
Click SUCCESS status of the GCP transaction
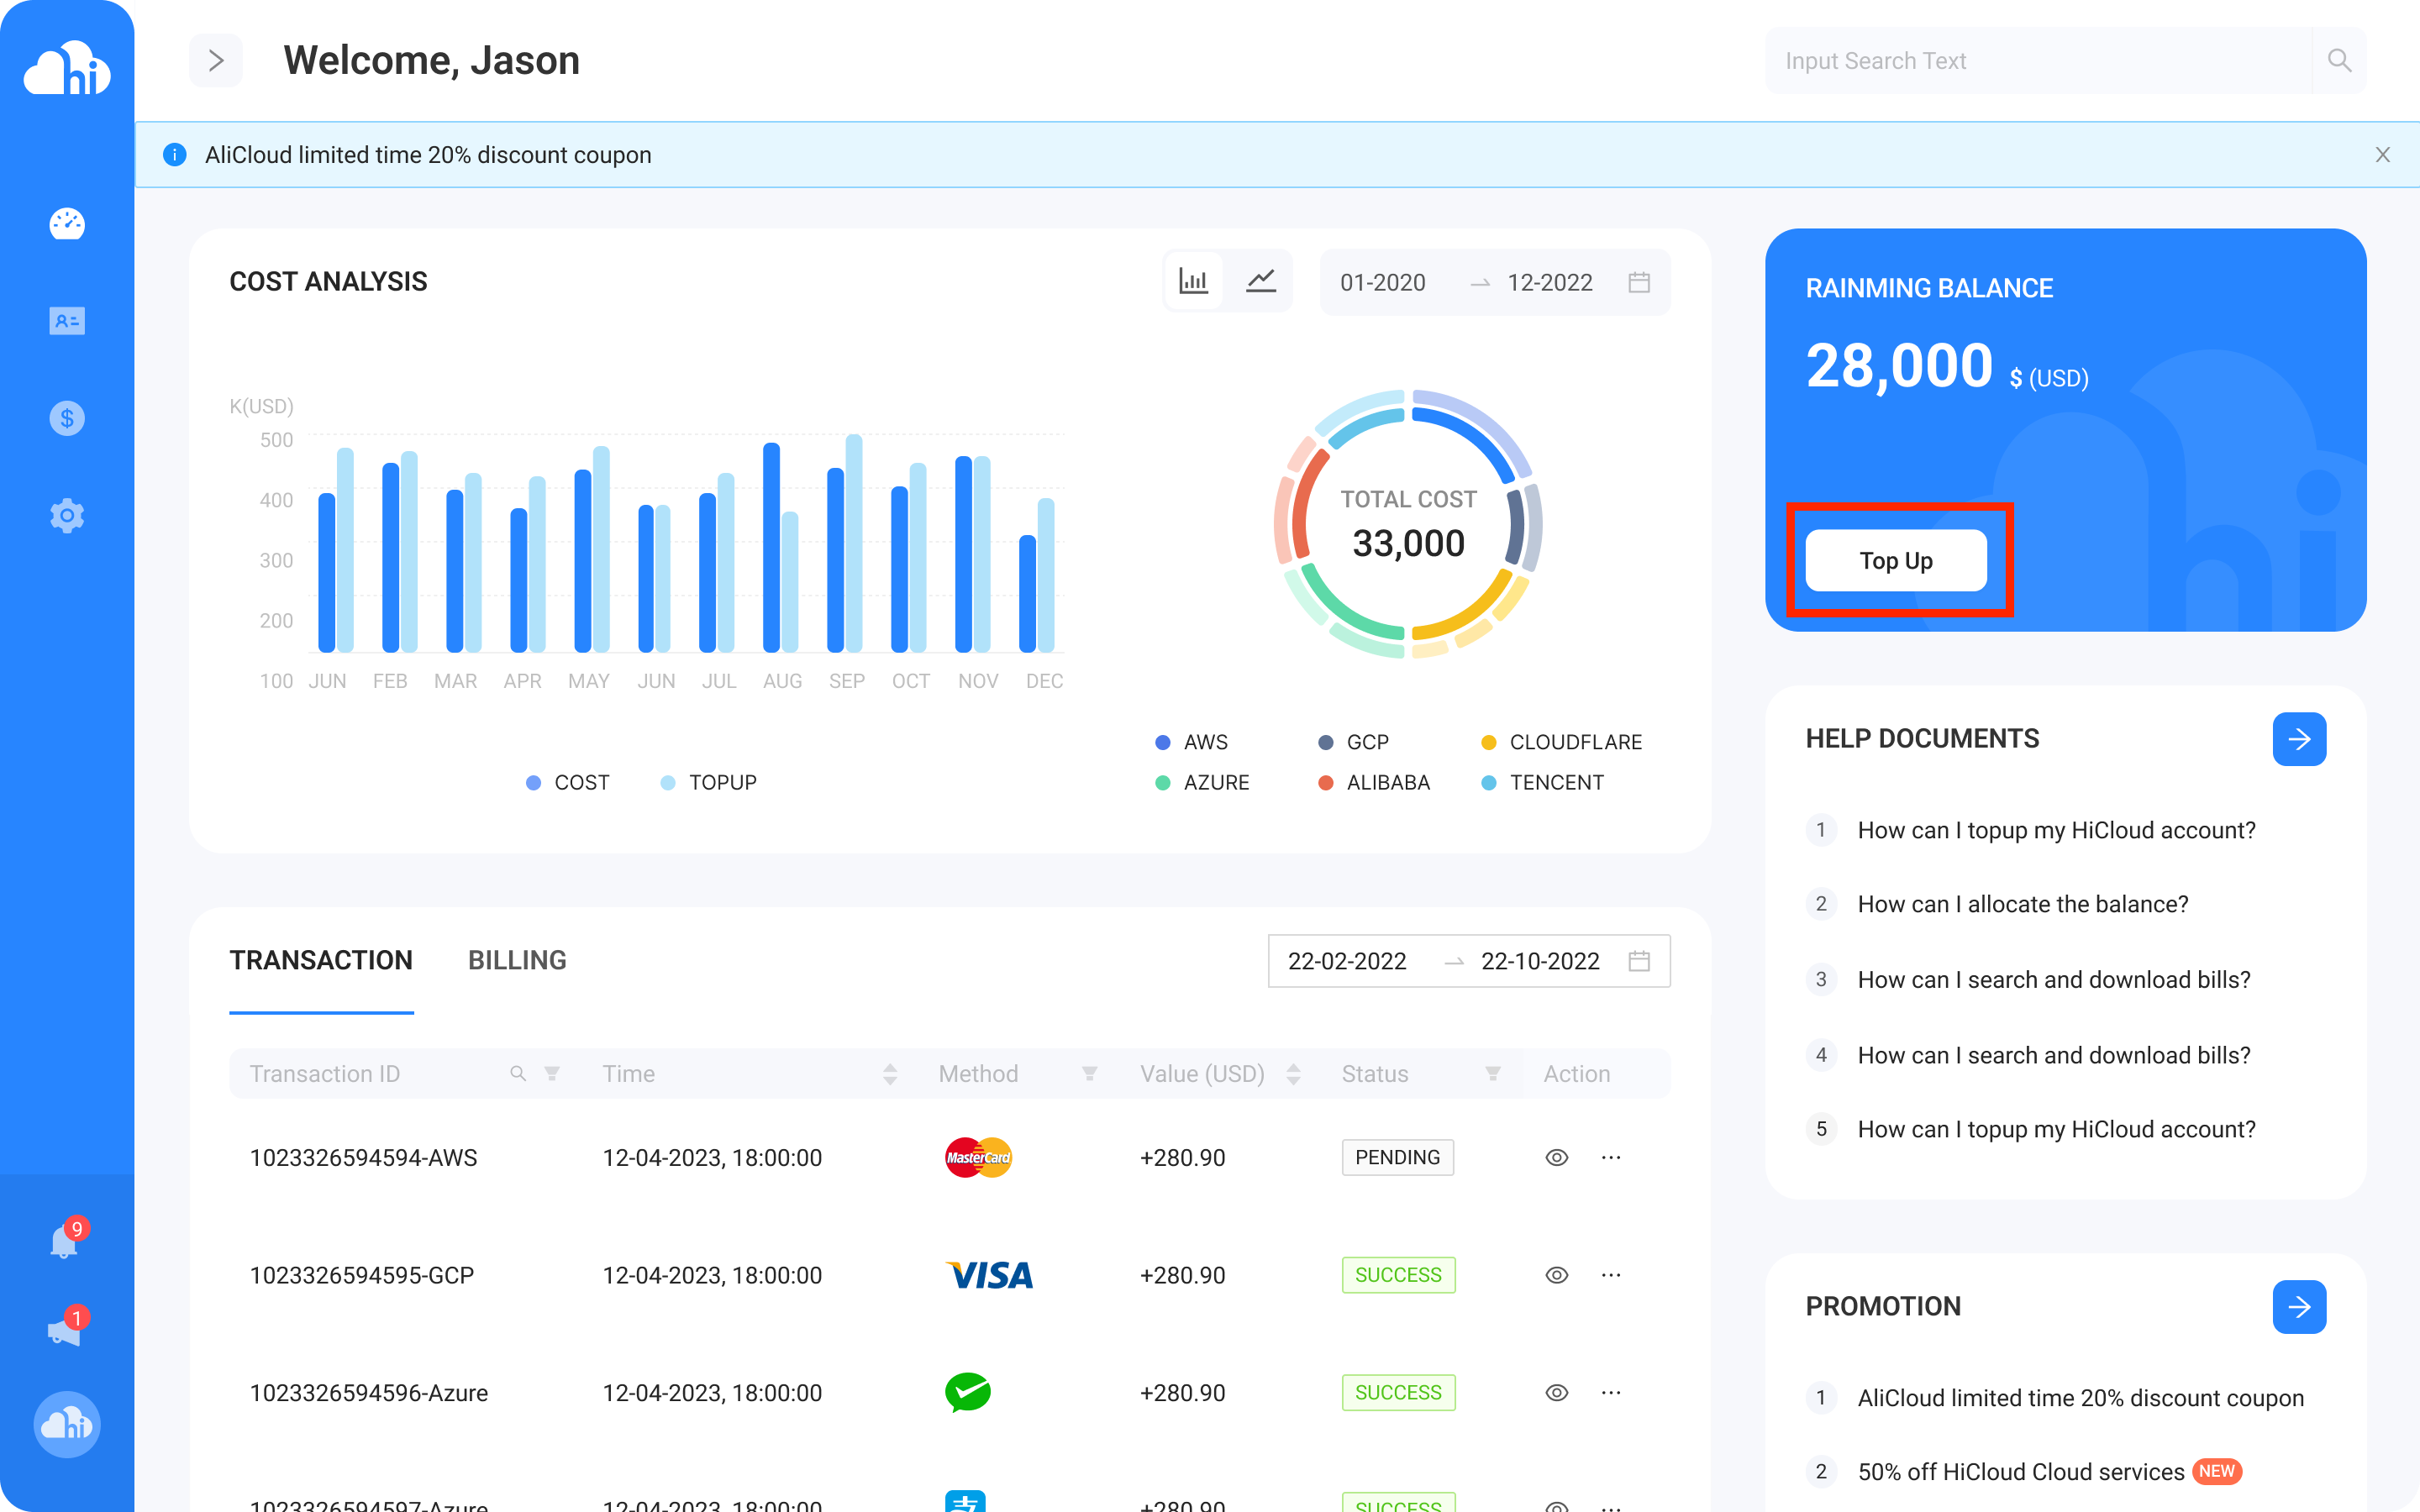click(x=1398, y=1275)
